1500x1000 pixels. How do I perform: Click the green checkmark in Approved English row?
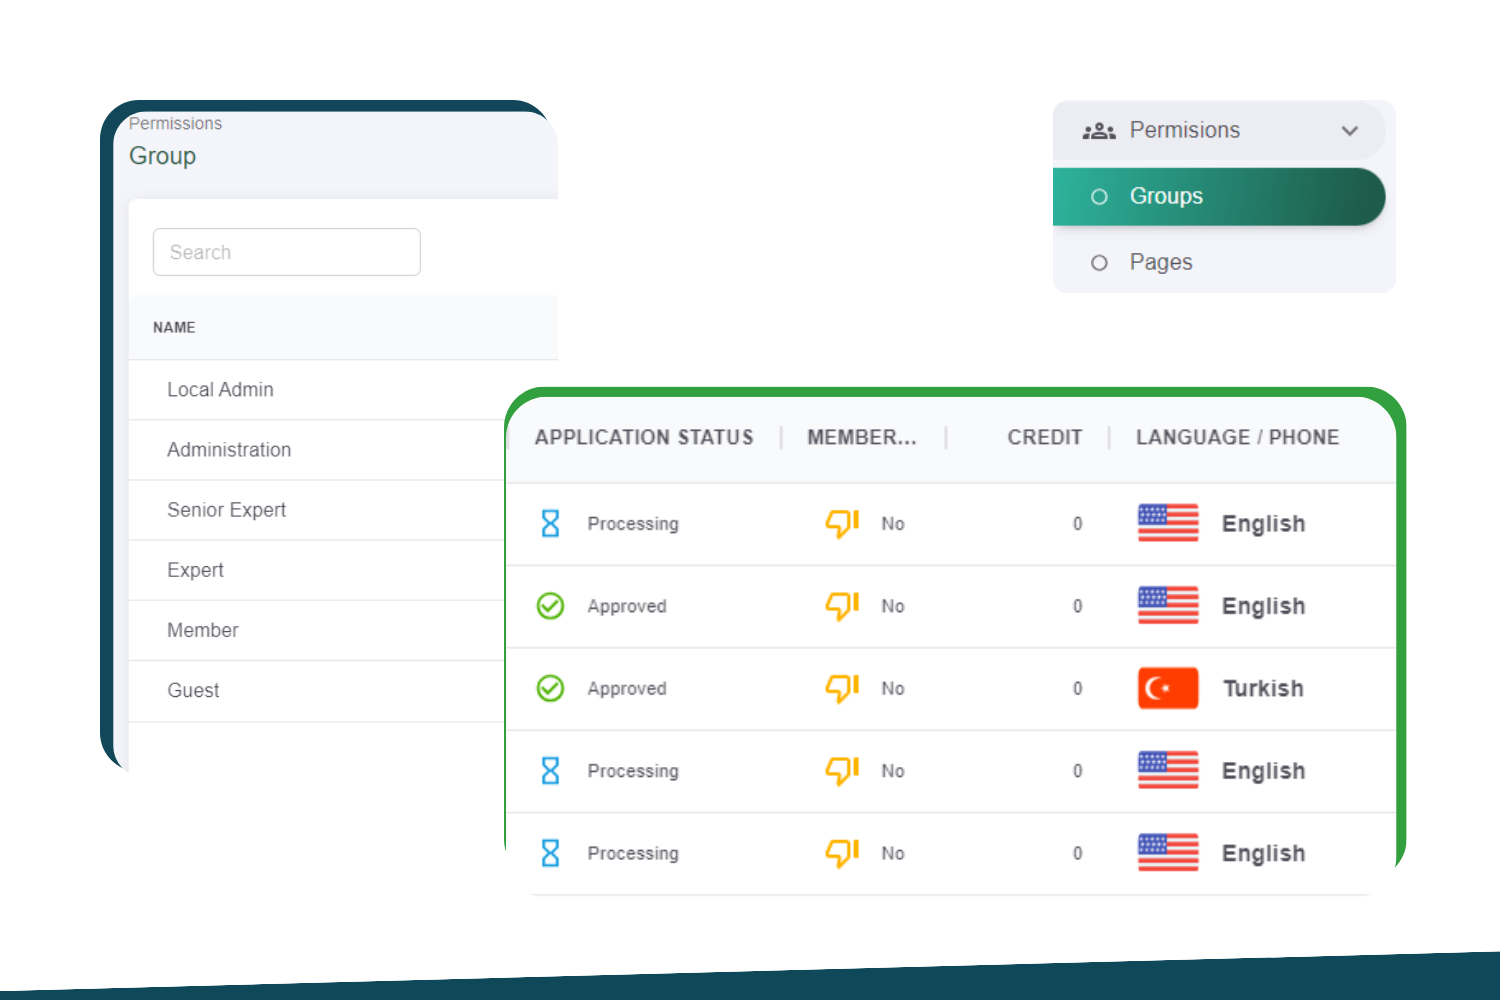click(x=550, y=606)
